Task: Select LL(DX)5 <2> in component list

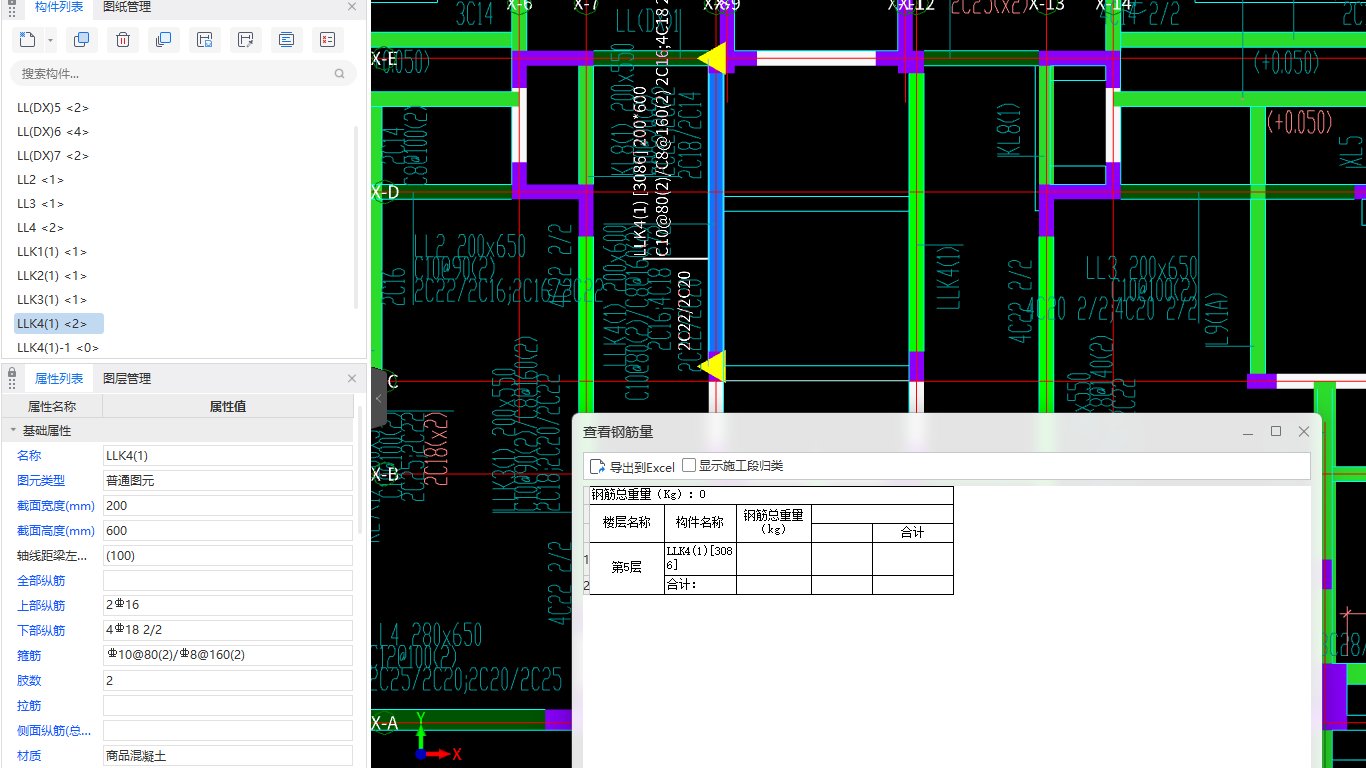Action: [x=53, y=107]
